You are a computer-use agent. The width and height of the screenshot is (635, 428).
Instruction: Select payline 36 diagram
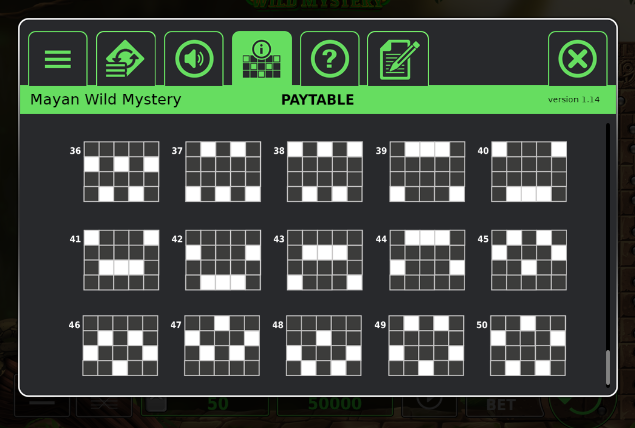point(121,172)
